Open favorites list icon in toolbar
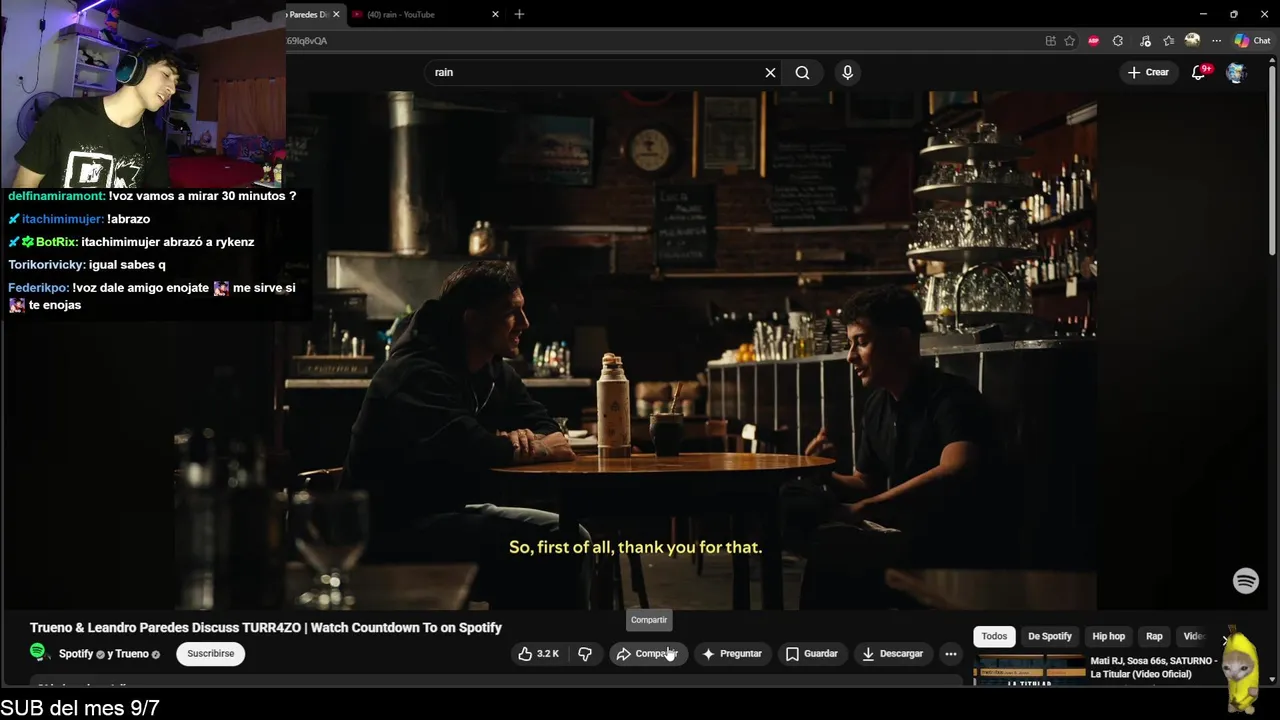This screenshot has height=720, width=1280. (x=1168, y=41)
